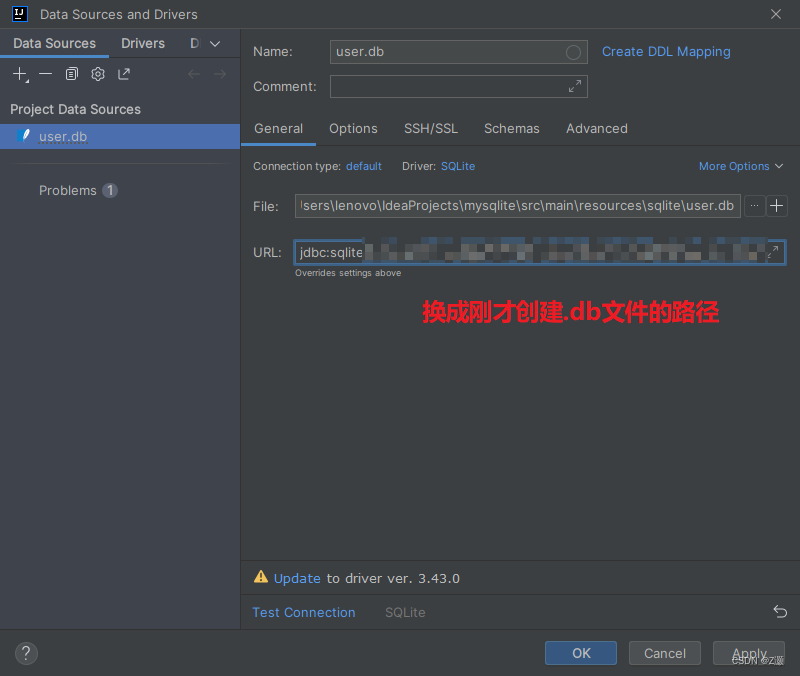Click the IntelliJ logo in title bar
The height and width of the screenshot is (676, 800).
(x=19, y=14)
